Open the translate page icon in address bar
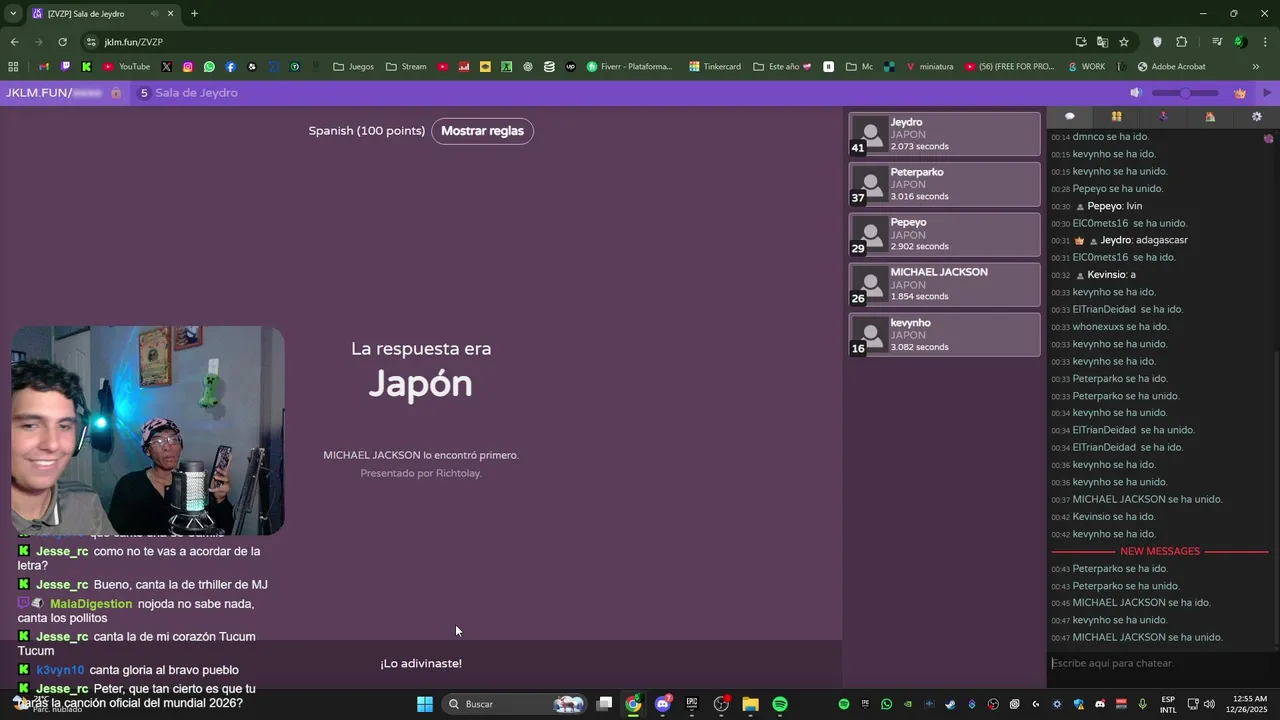1280x720 pixels. point(1102,42)
